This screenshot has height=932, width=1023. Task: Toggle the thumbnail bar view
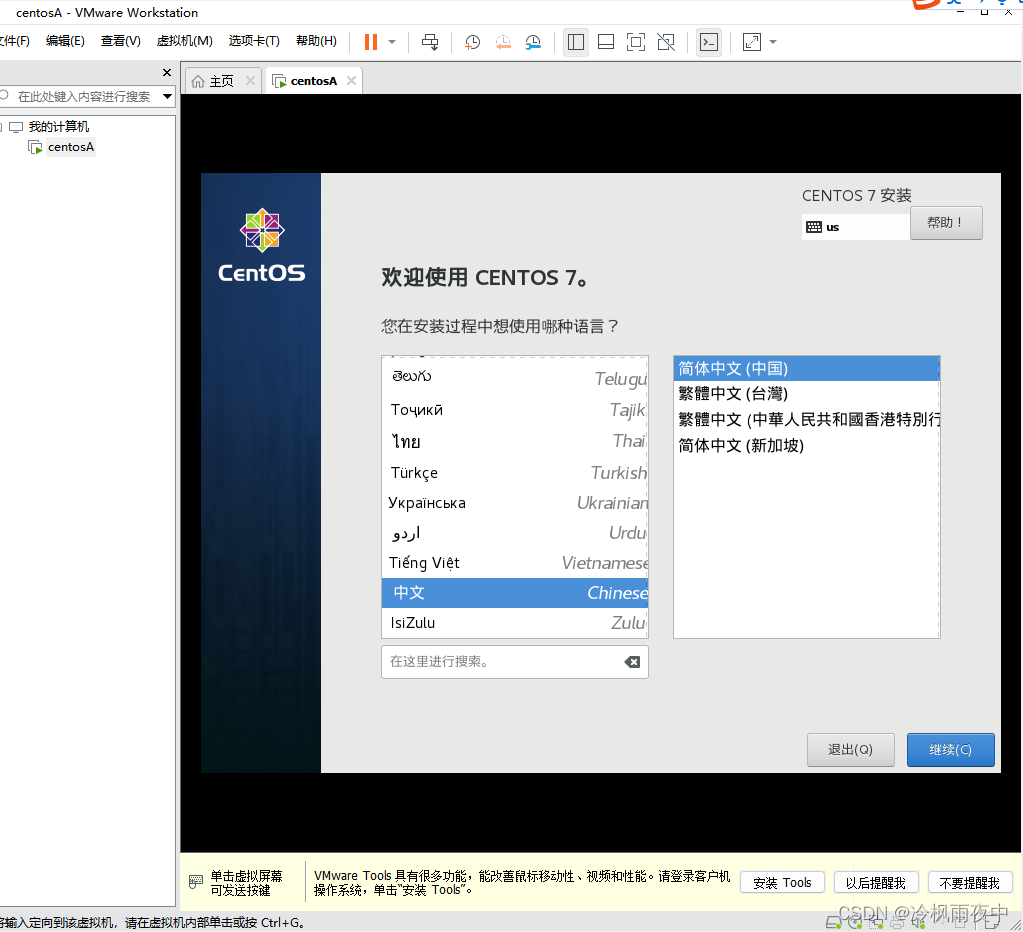[605, 42]
